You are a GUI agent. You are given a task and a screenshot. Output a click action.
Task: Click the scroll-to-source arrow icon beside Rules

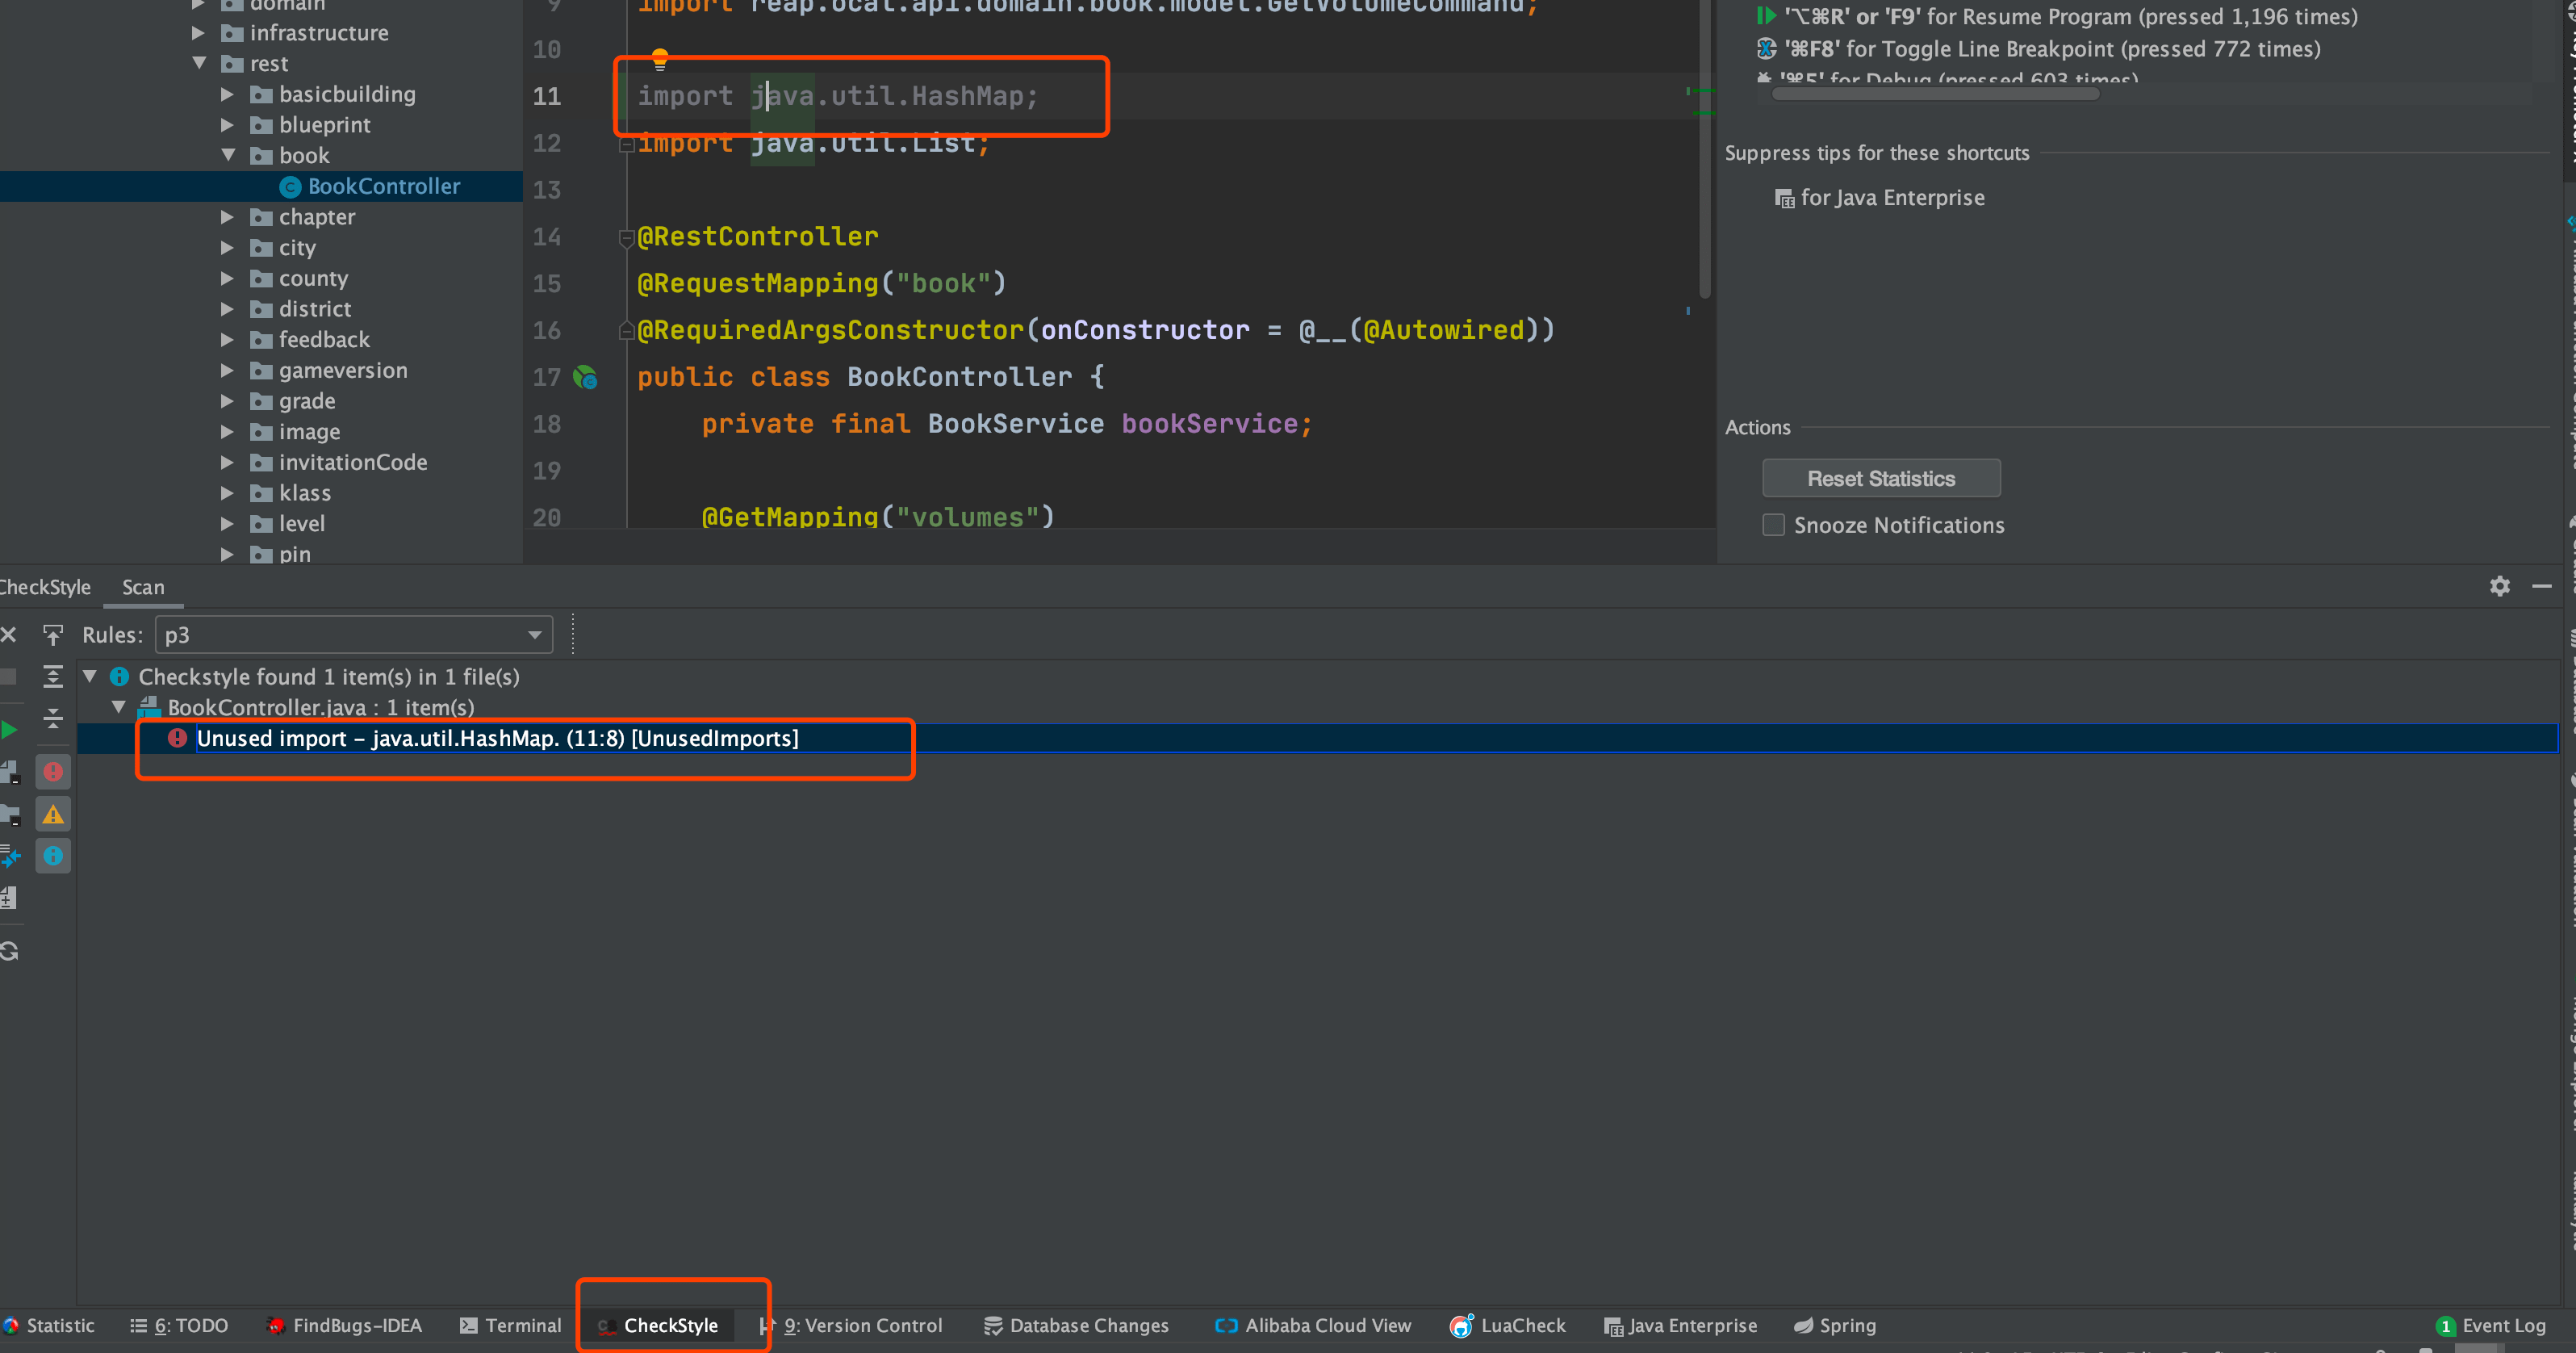53,635
